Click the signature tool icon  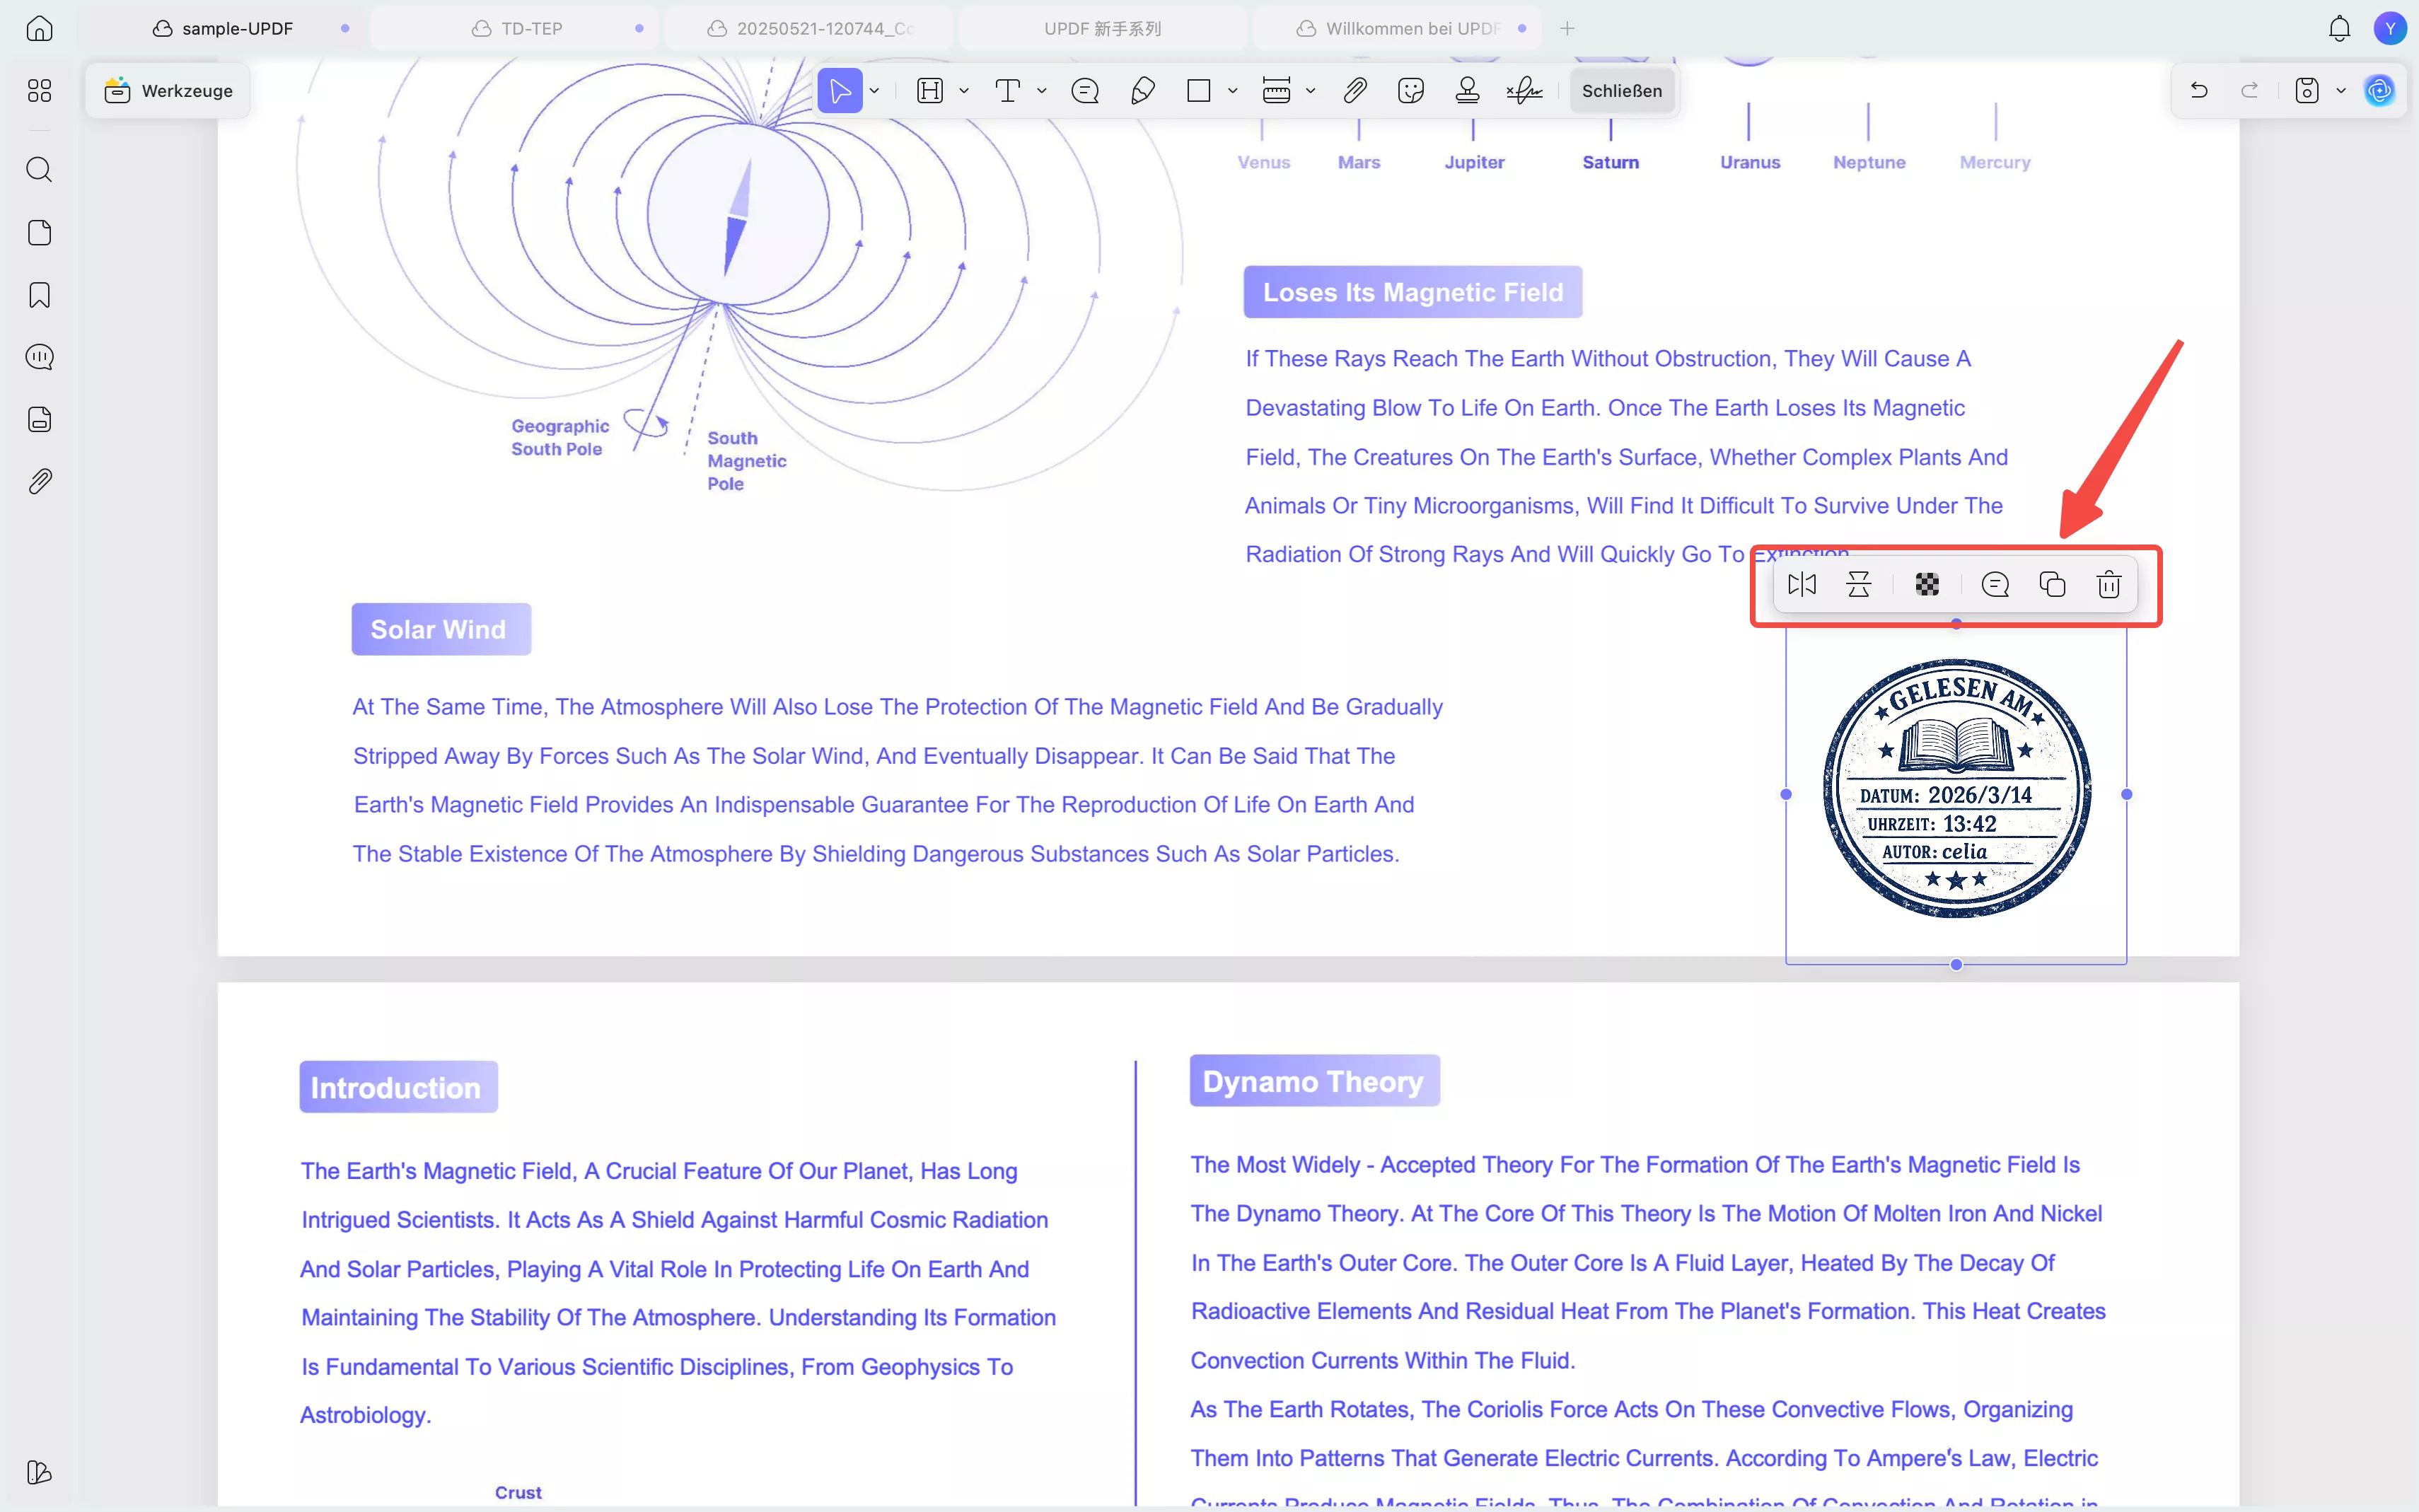(1524, 91)
